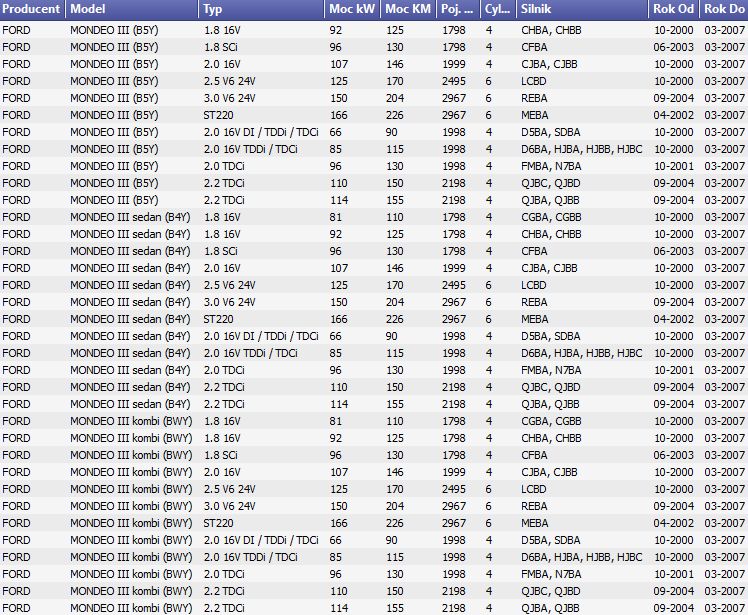Select "1.8 SCi" in the MONDEO III (B5Y) row
Viewport: 748px width, 615px height.
point(220,47)
